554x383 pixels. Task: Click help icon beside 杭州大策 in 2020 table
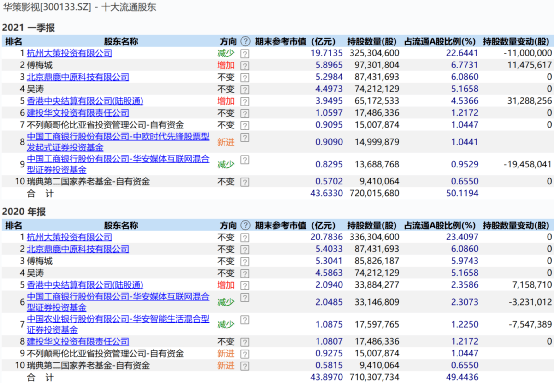coord(244,238)
